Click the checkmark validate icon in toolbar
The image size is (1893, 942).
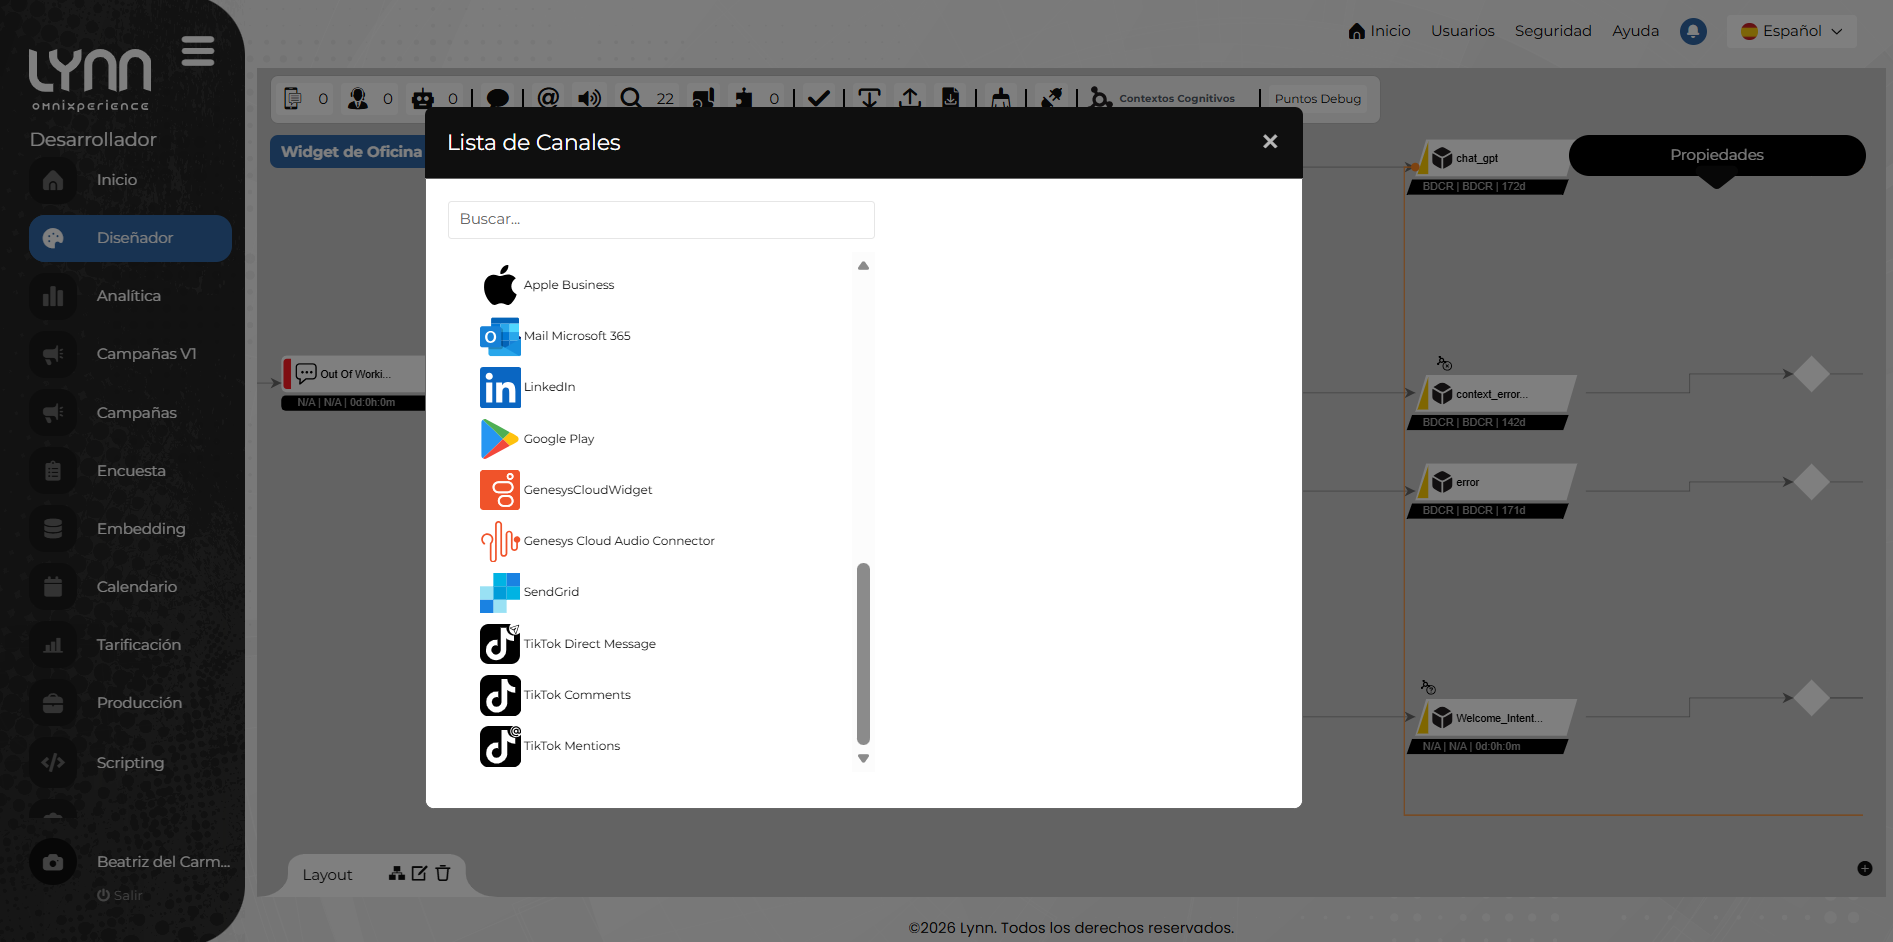(819, 98)
